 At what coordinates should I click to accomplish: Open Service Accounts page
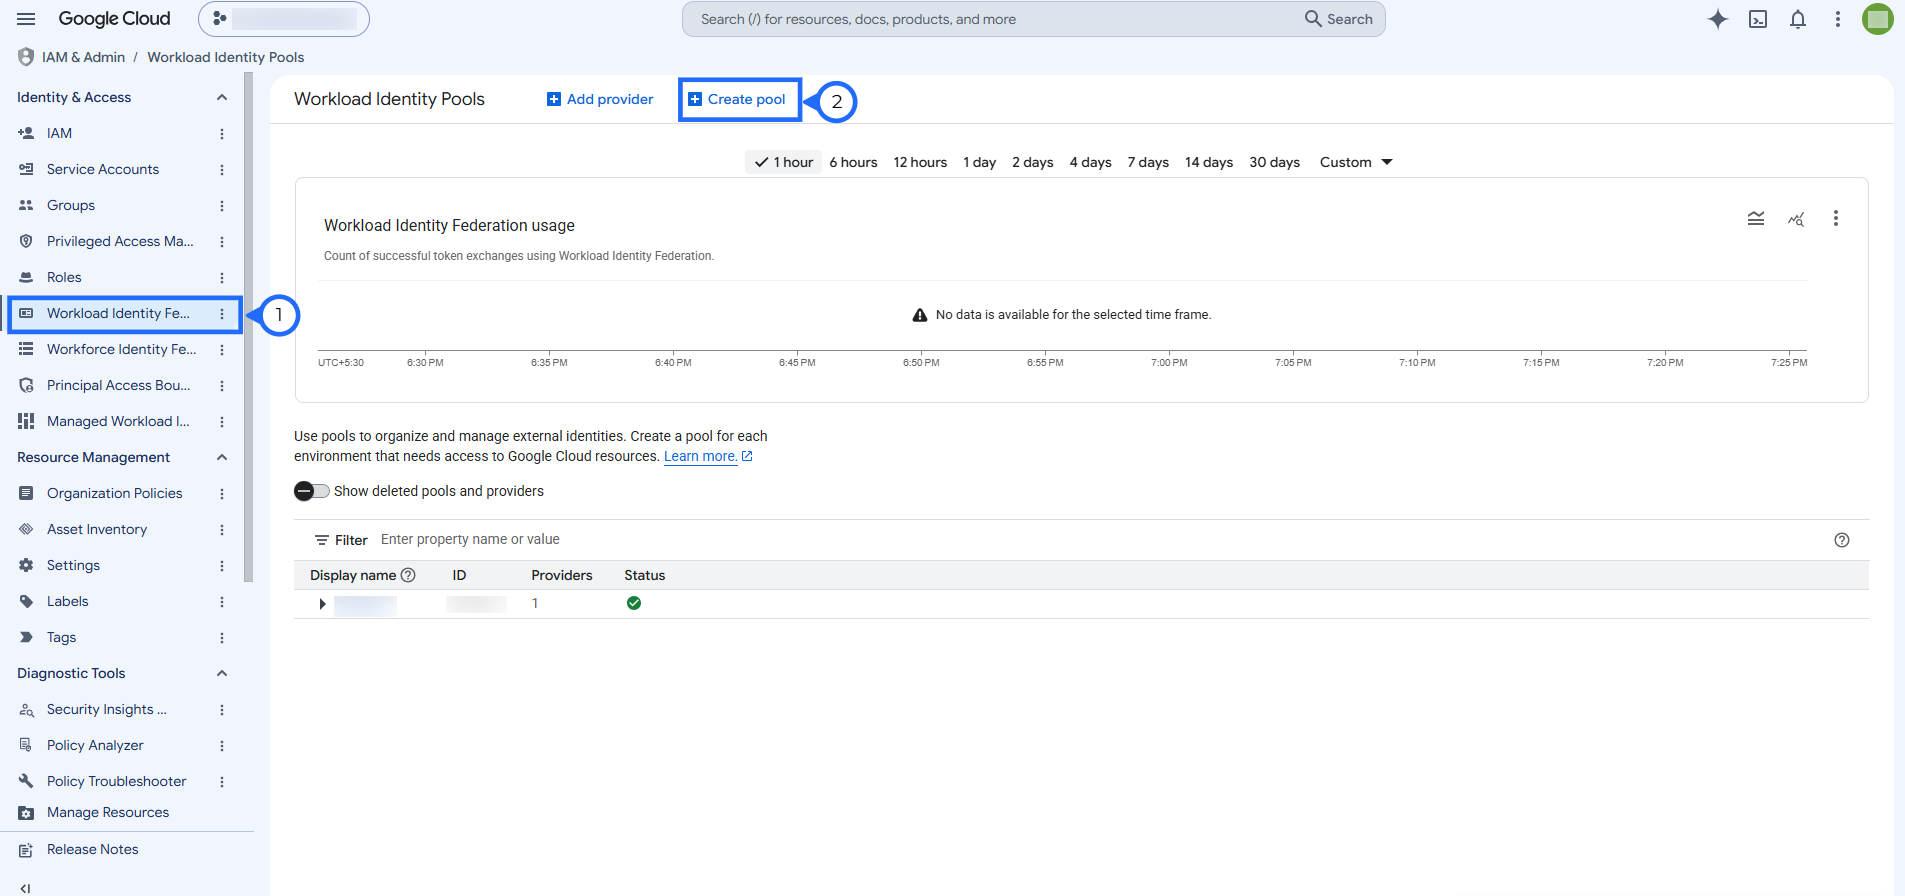coord(103,169)
